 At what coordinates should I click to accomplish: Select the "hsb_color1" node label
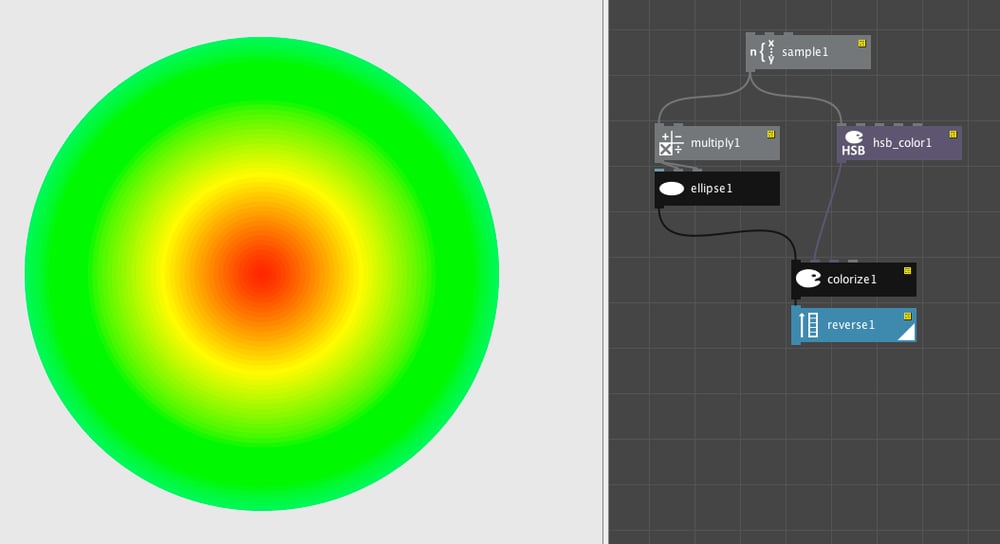tap(902, 143)
